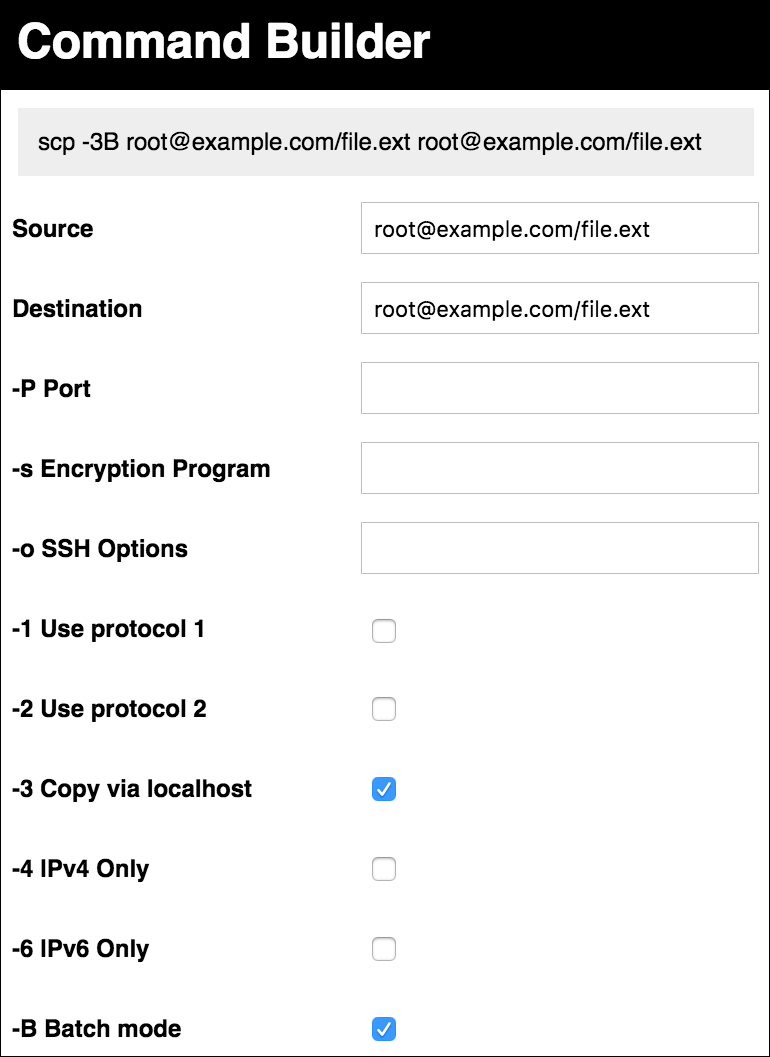Viewport: 770px width, 1057px height.
Task: Click the -s Encryption Program field
Action: pos(560,468)
